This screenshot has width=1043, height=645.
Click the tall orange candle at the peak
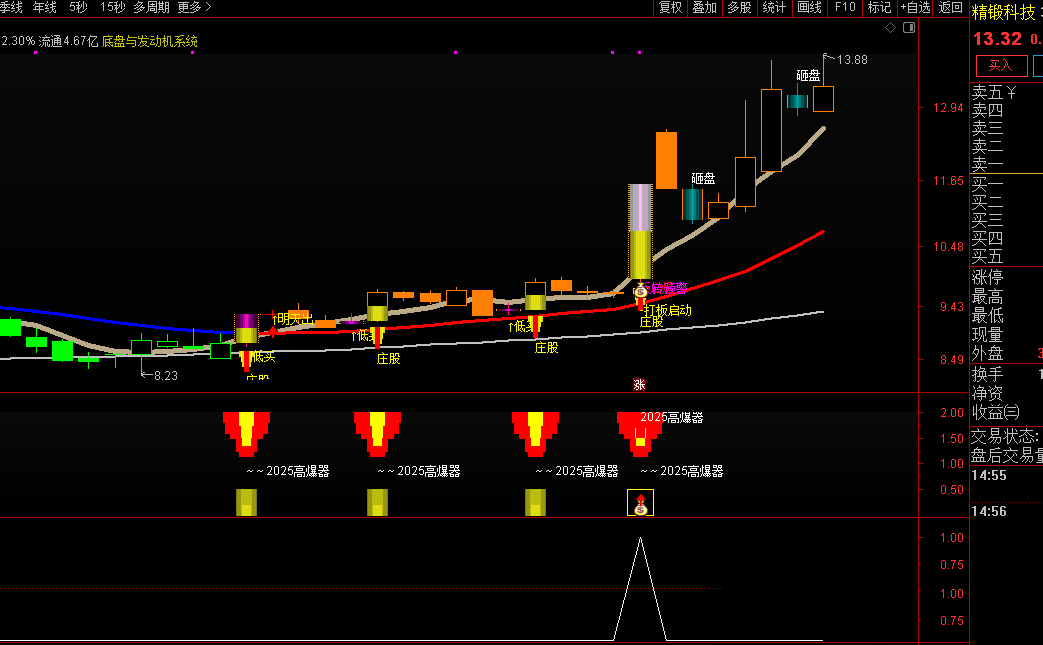click(666, 160)
